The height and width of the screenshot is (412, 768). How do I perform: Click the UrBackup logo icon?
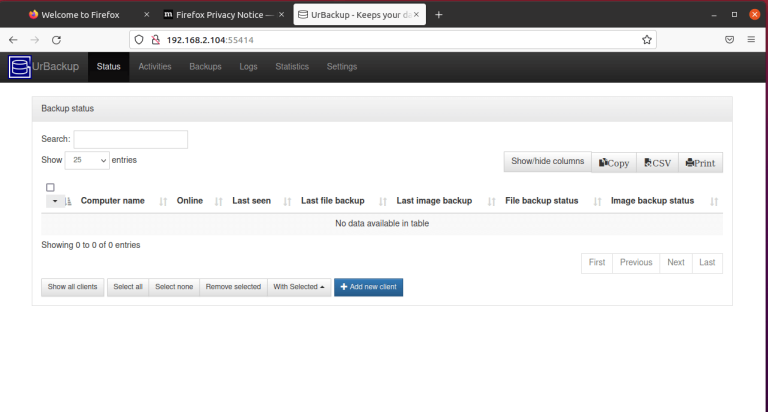(x=20, y=67)
